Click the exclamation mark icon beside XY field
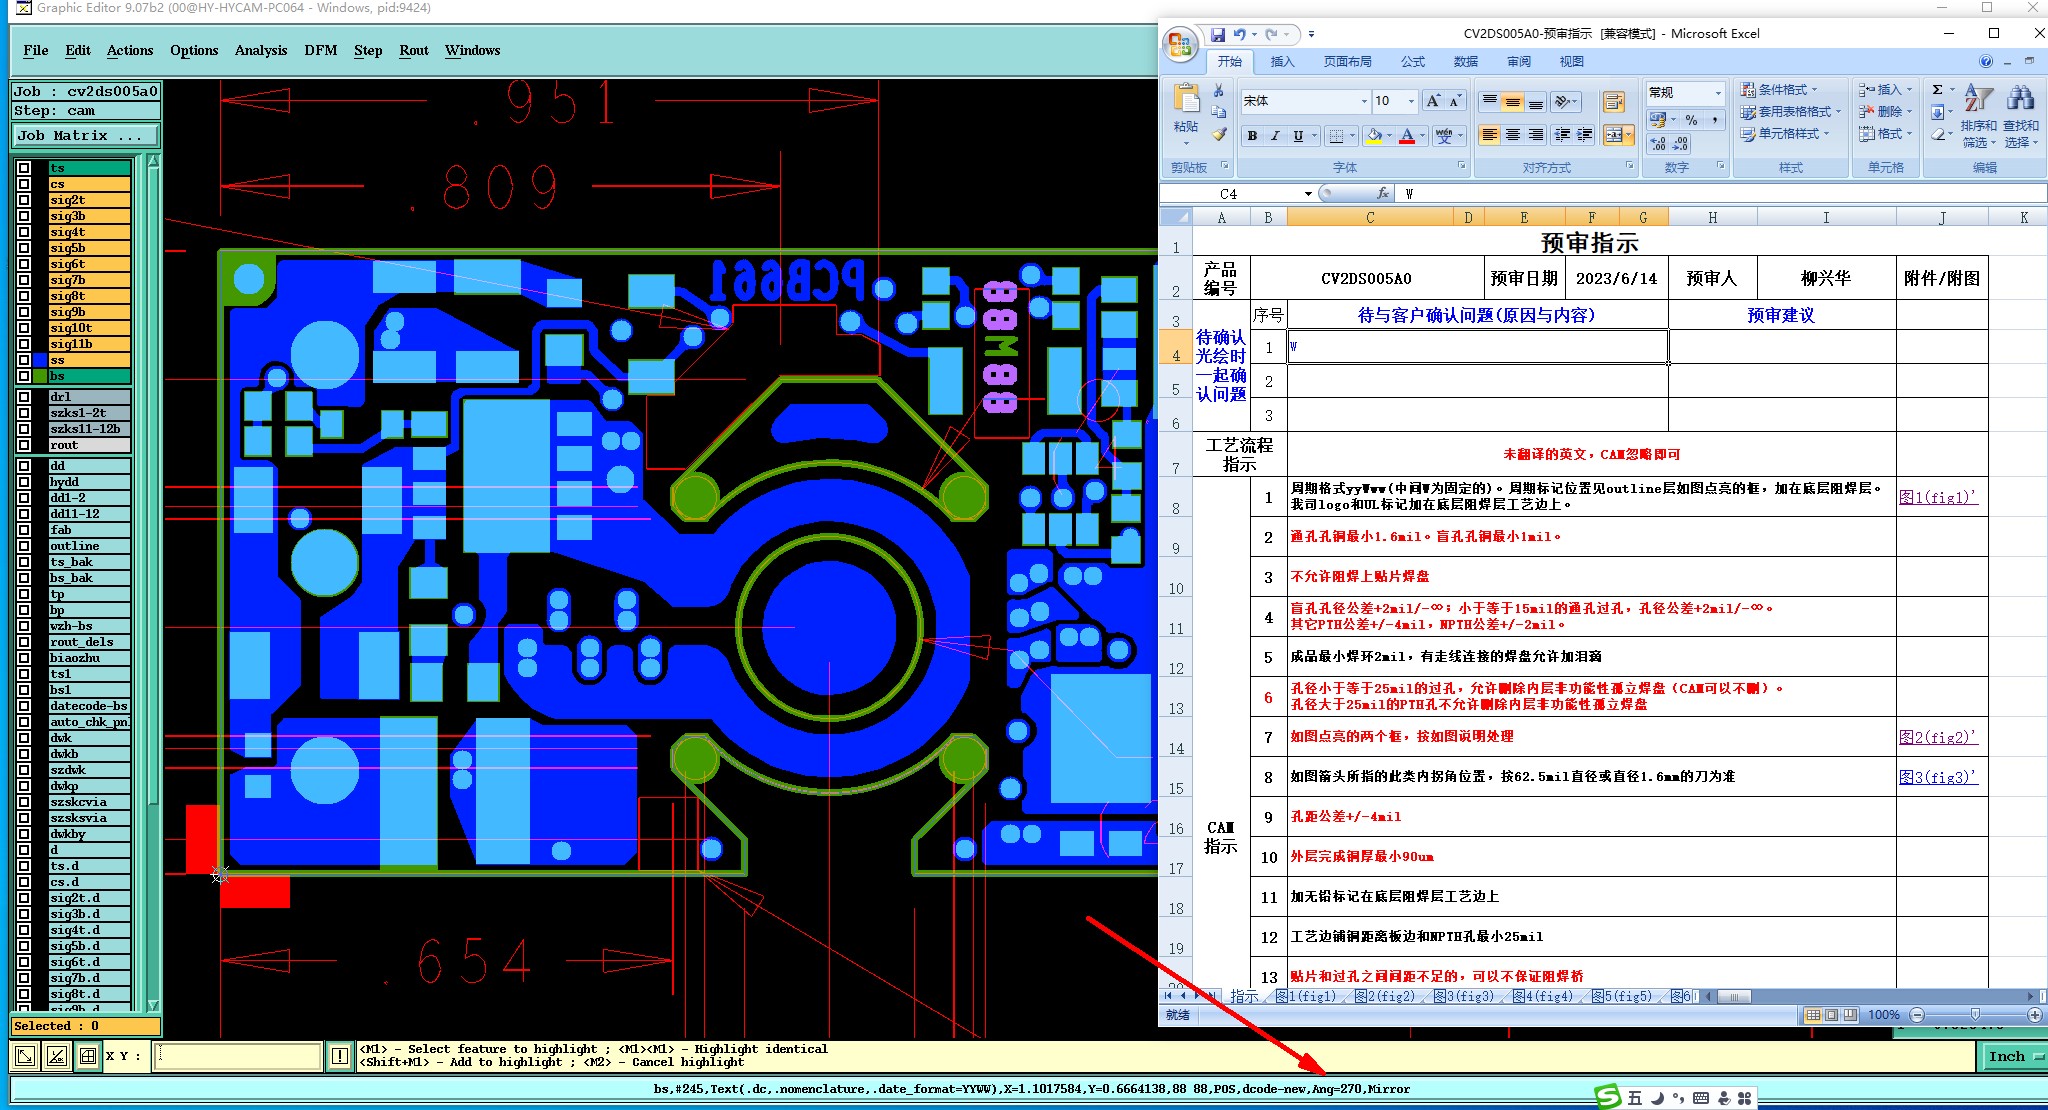The width and height of the screenshot is (2048, 1110). coord(340,1056)
